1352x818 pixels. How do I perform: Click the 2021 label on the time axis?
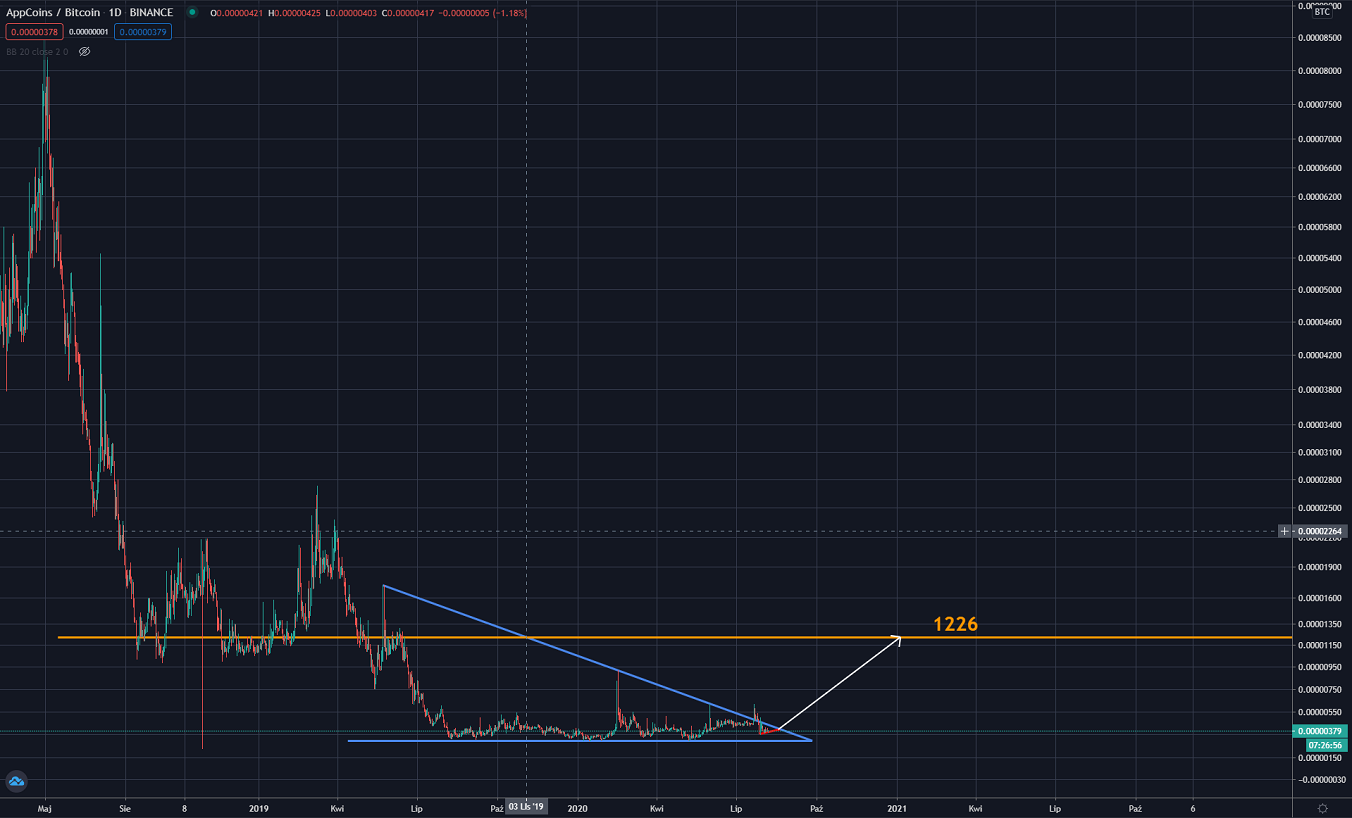coord(897,807)
